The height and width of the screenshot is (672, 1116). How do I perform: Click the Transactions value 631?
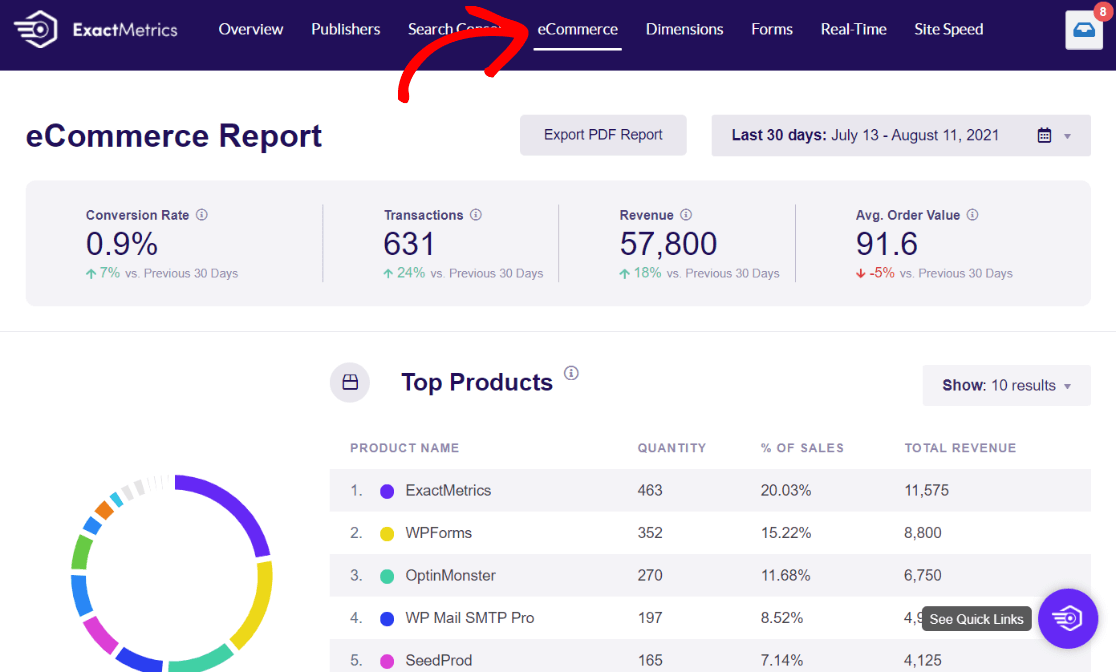tap(409, 244)
